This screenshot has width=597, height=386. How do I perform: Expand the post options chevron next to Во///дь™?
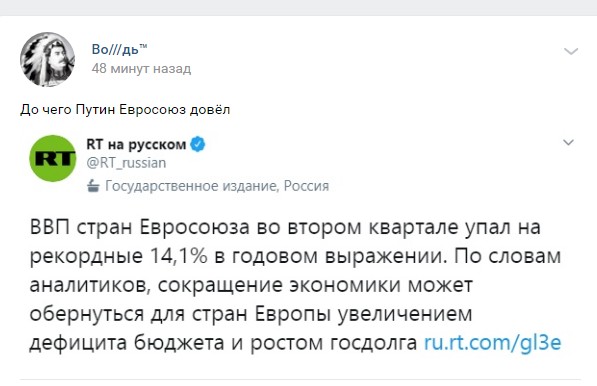point(571,51)
